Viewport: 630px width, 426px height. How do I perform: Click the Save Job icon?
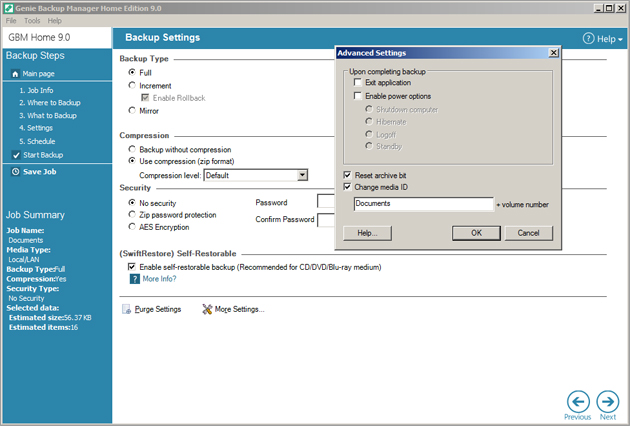[15, 172]
